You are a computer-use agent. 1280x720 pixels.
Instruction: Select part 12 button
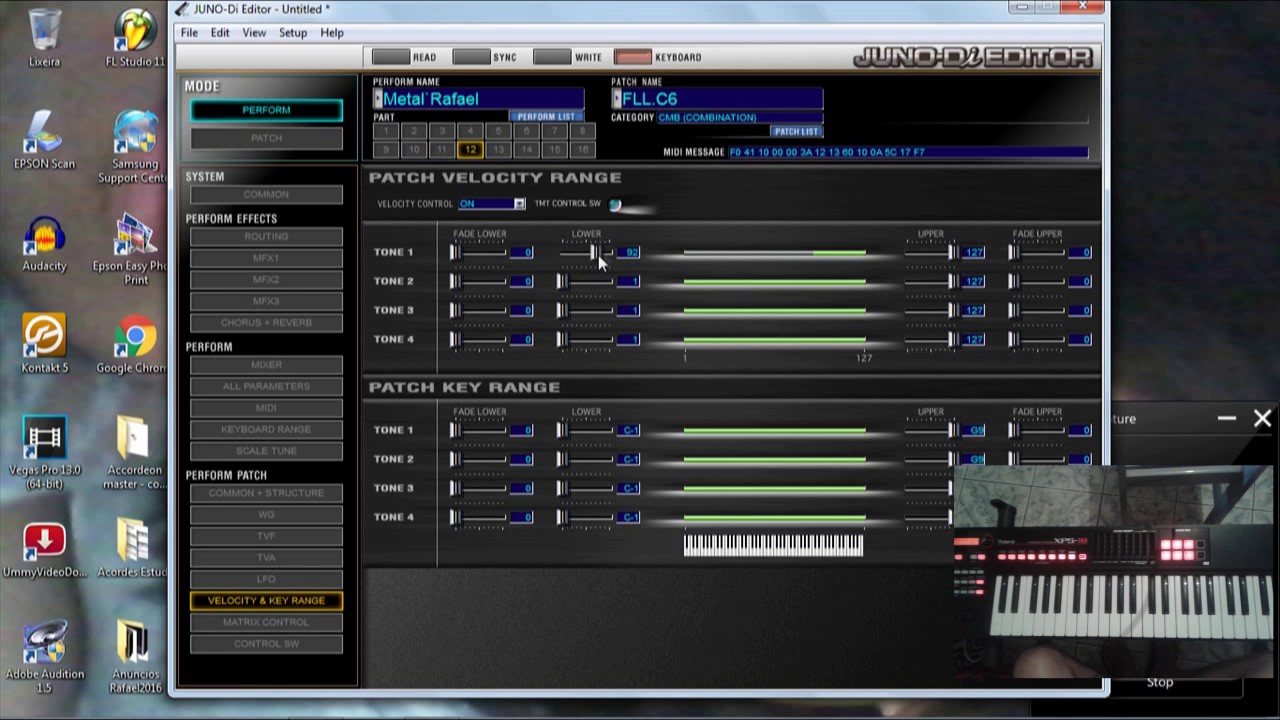tap(470, 149)
